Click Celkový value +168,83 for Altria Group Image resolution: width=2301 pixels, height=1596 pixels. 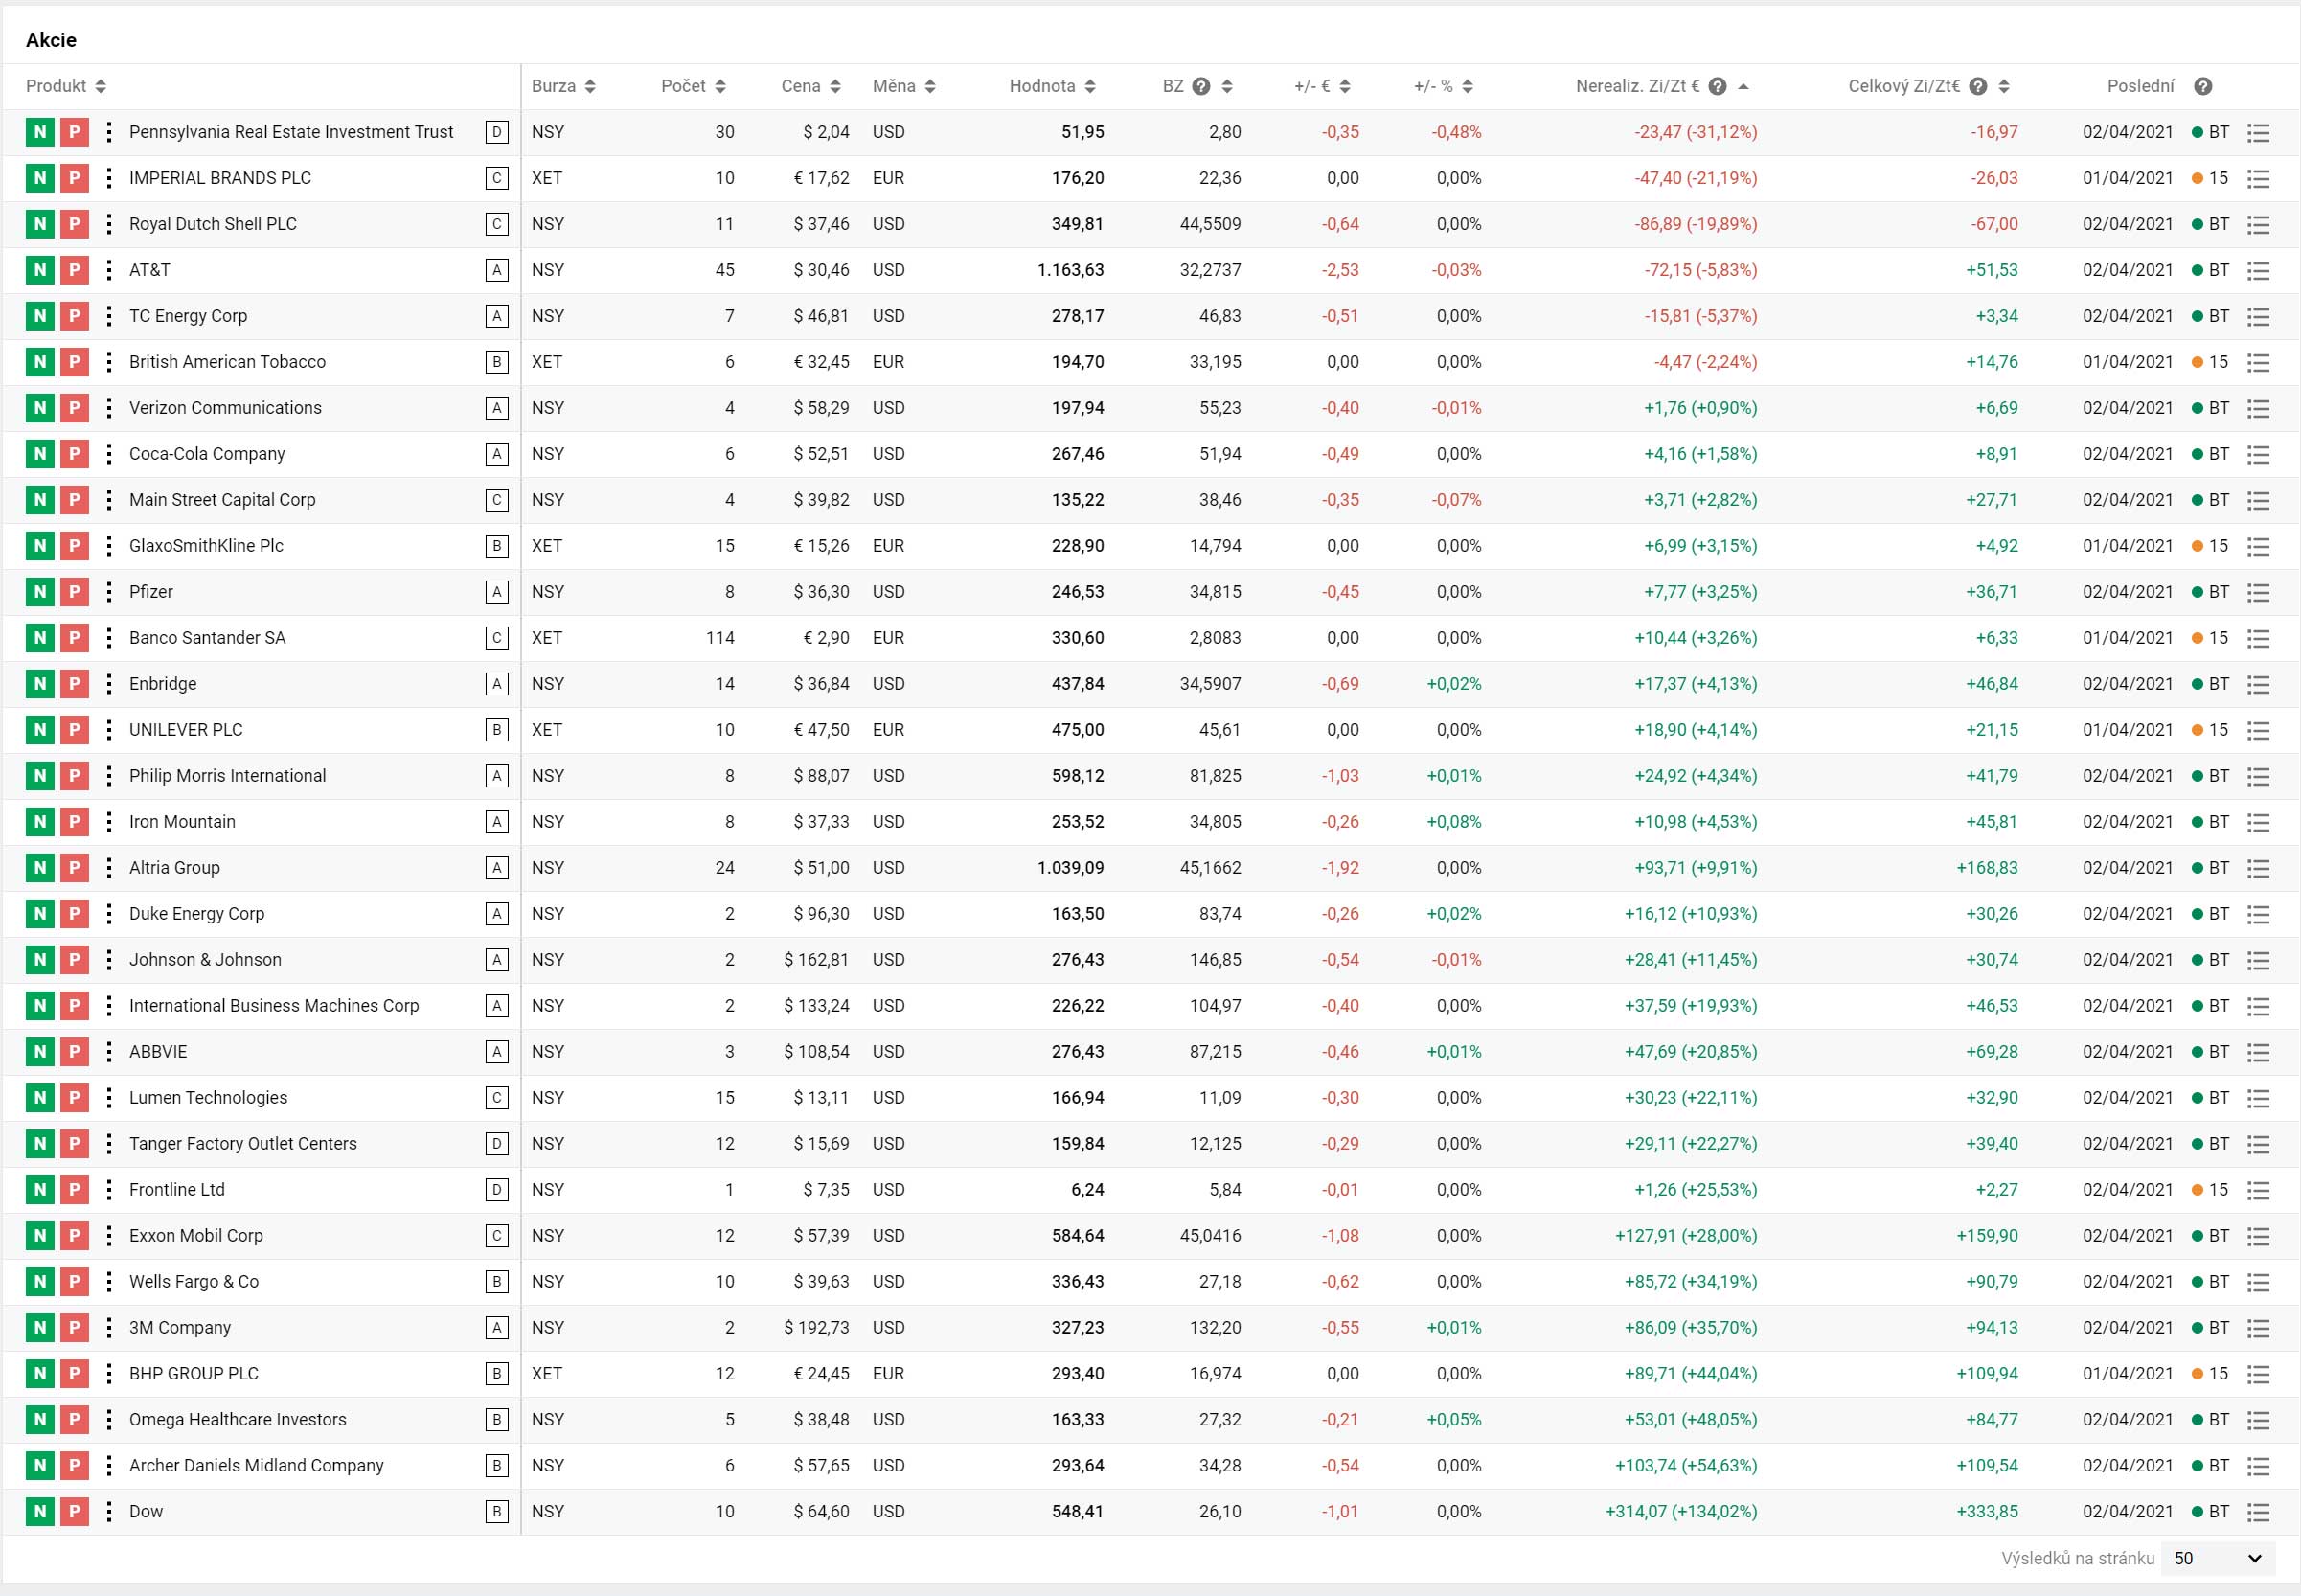point(1987,868)
